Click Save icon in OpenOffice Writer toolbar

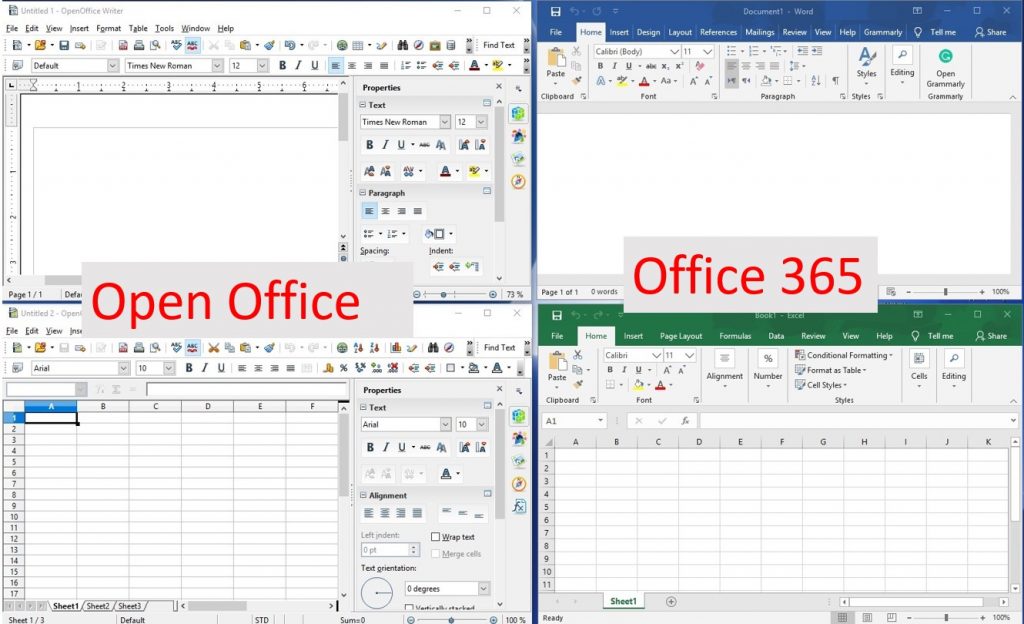[64, 45]
